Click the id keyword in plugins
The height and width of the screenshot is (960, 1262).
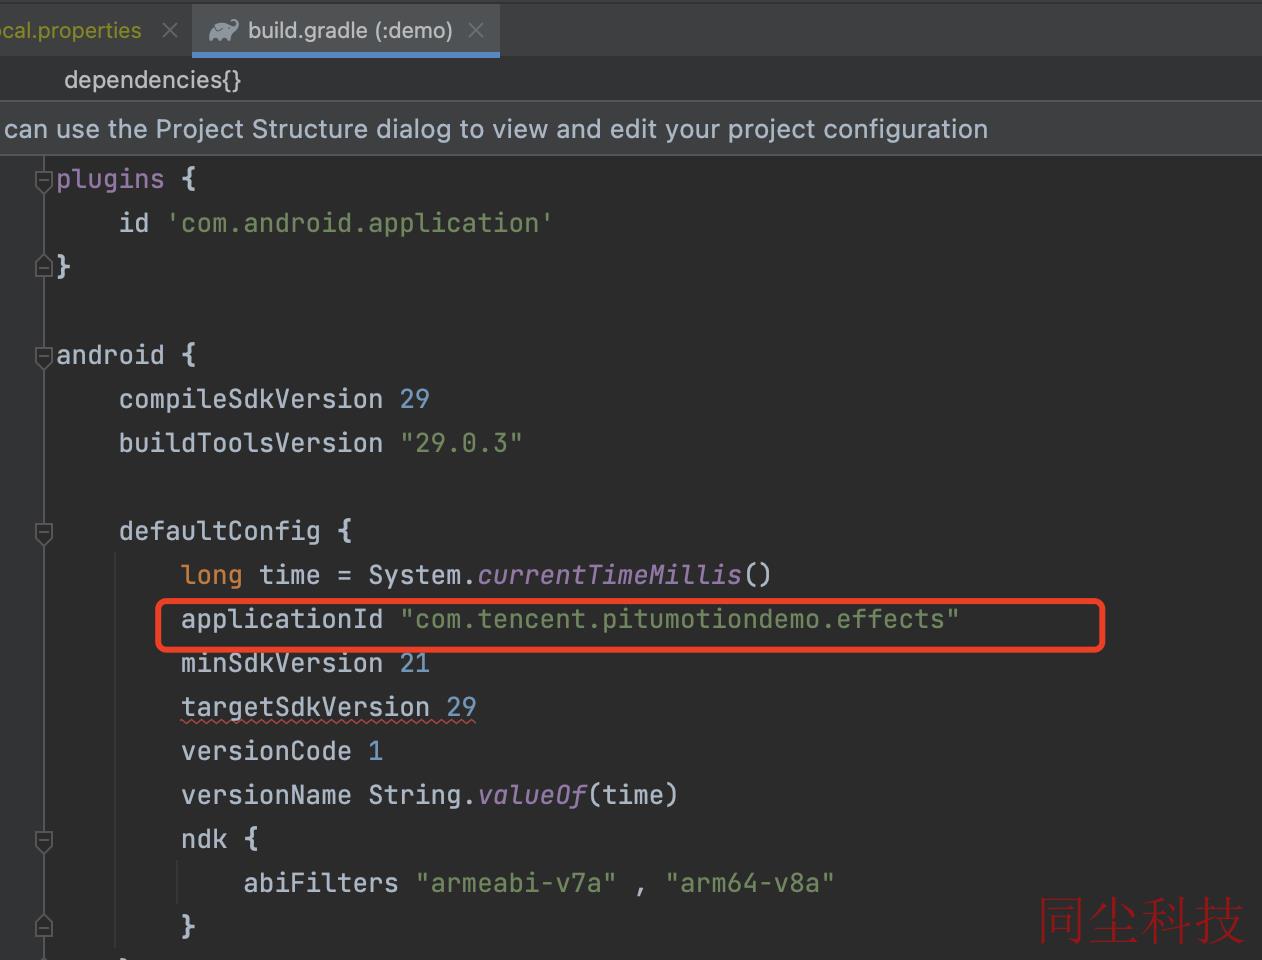(134, 223)
